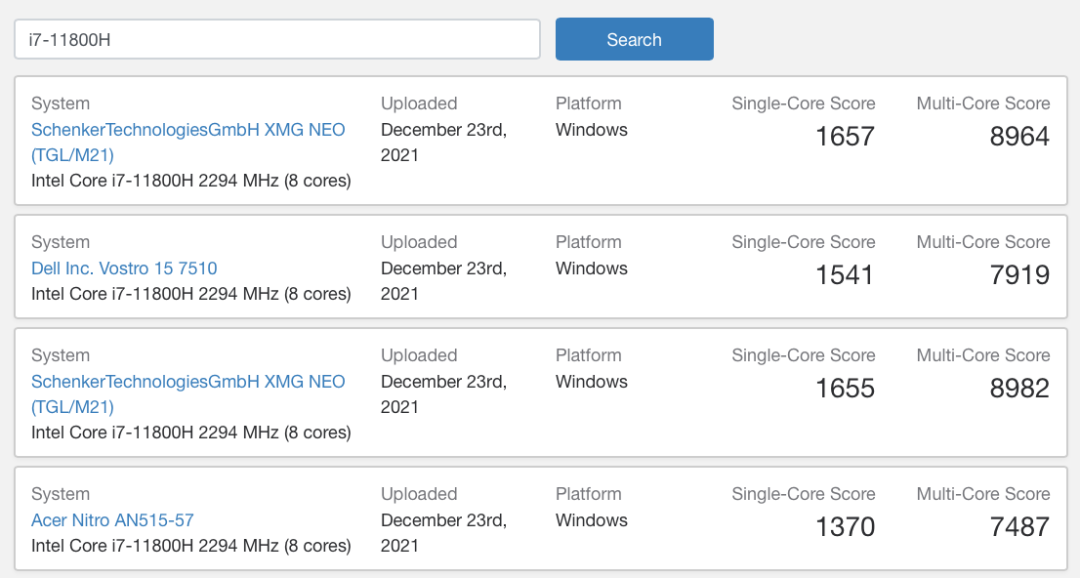Click the CPU details under Acer Nitro link
1080x578 pixels.
[x=191, y=546]
